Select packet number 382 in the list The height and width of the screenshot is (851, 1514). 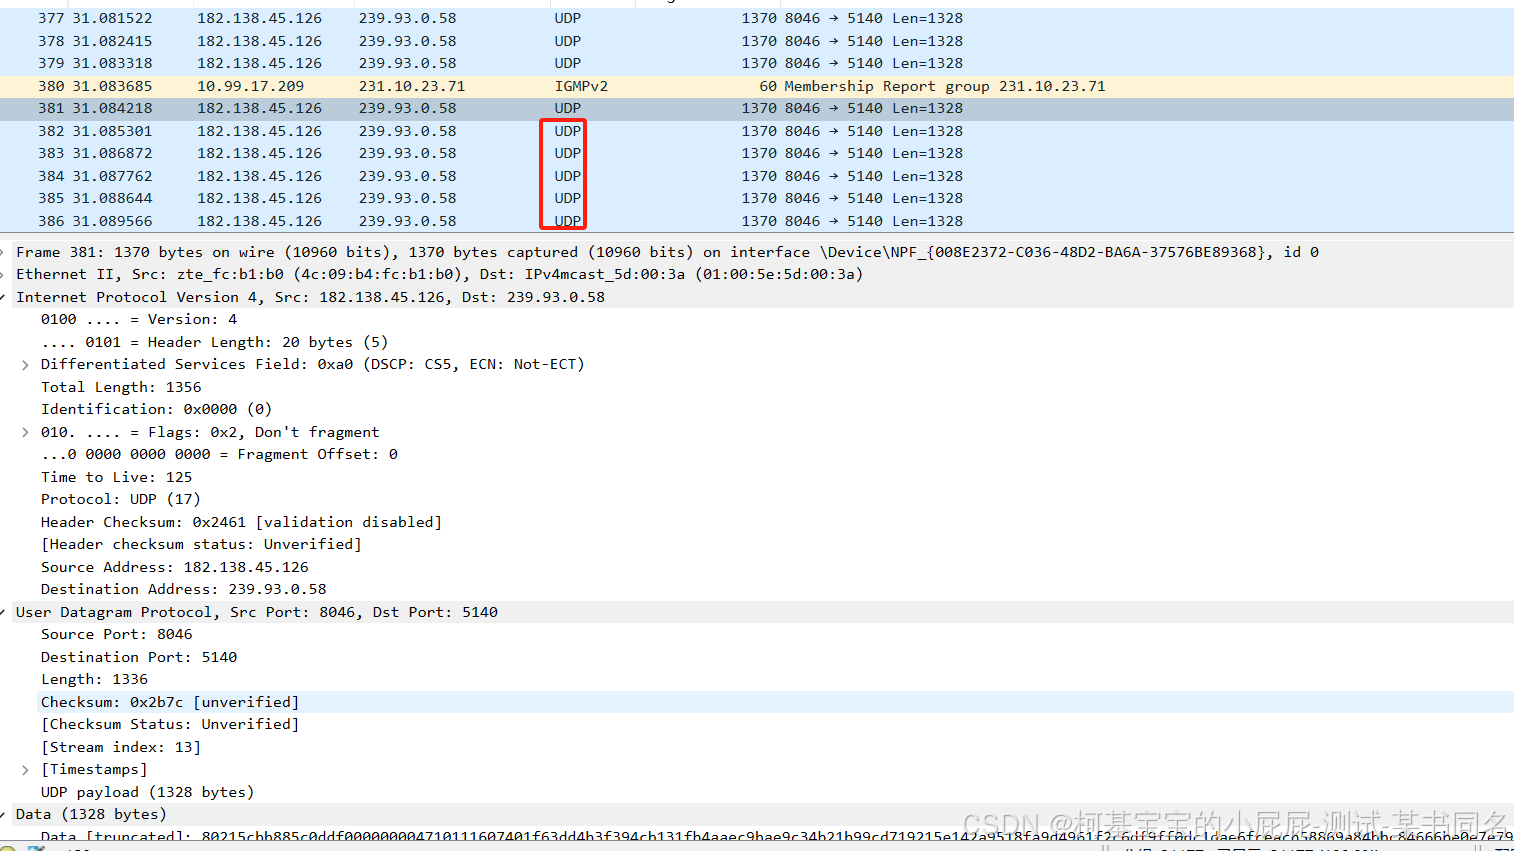[x=757, y=131]
